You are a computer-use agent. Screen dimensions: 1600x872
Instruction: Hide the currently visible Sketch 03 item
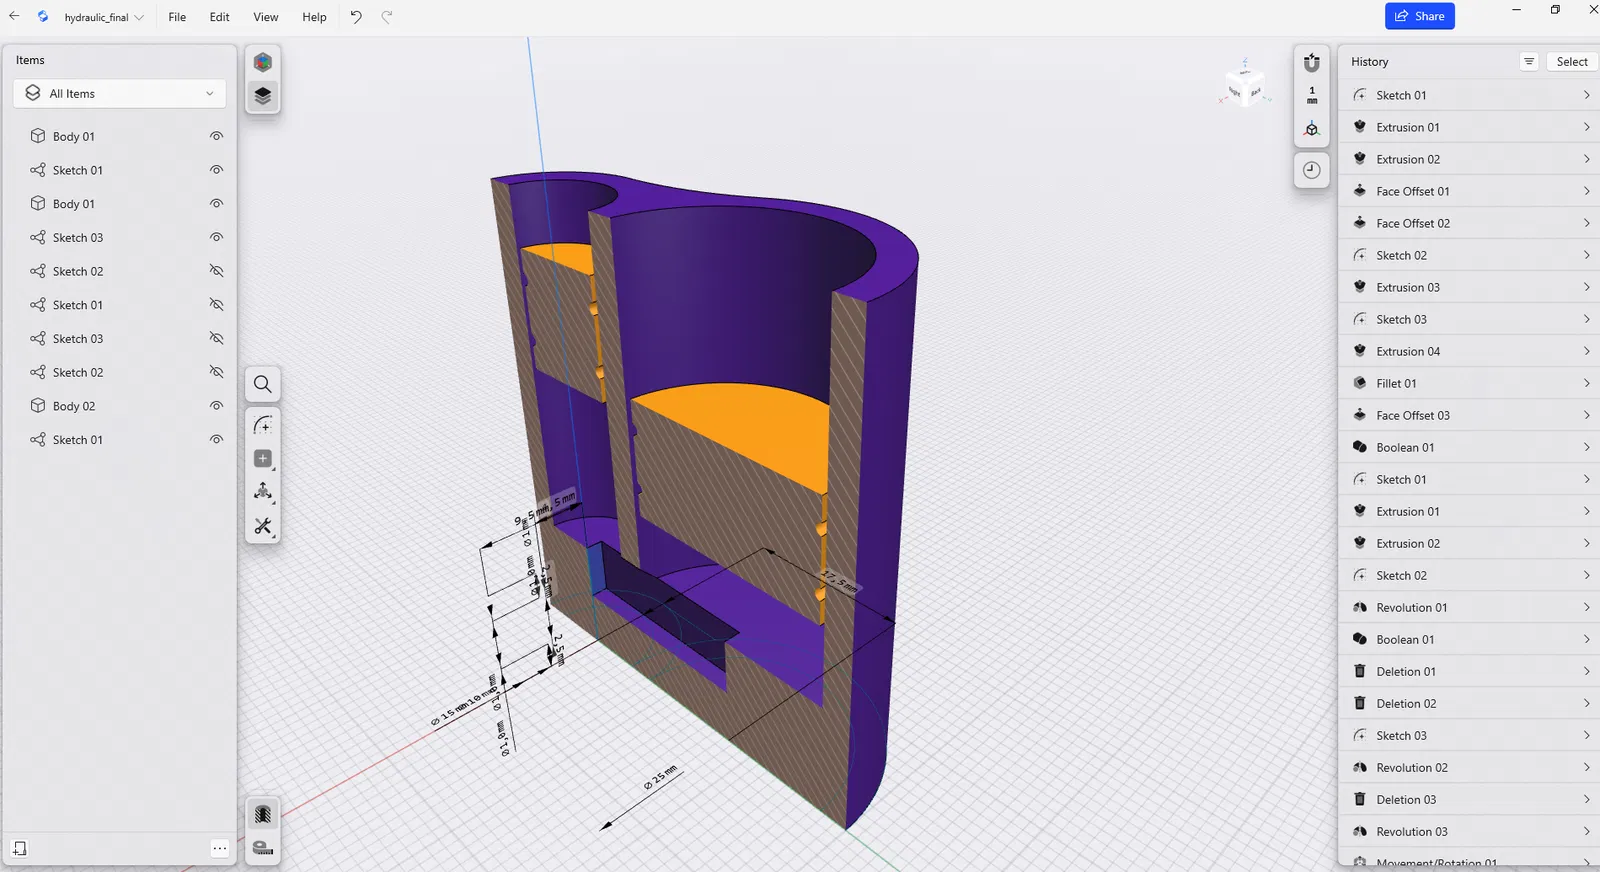tap(216, 237)
